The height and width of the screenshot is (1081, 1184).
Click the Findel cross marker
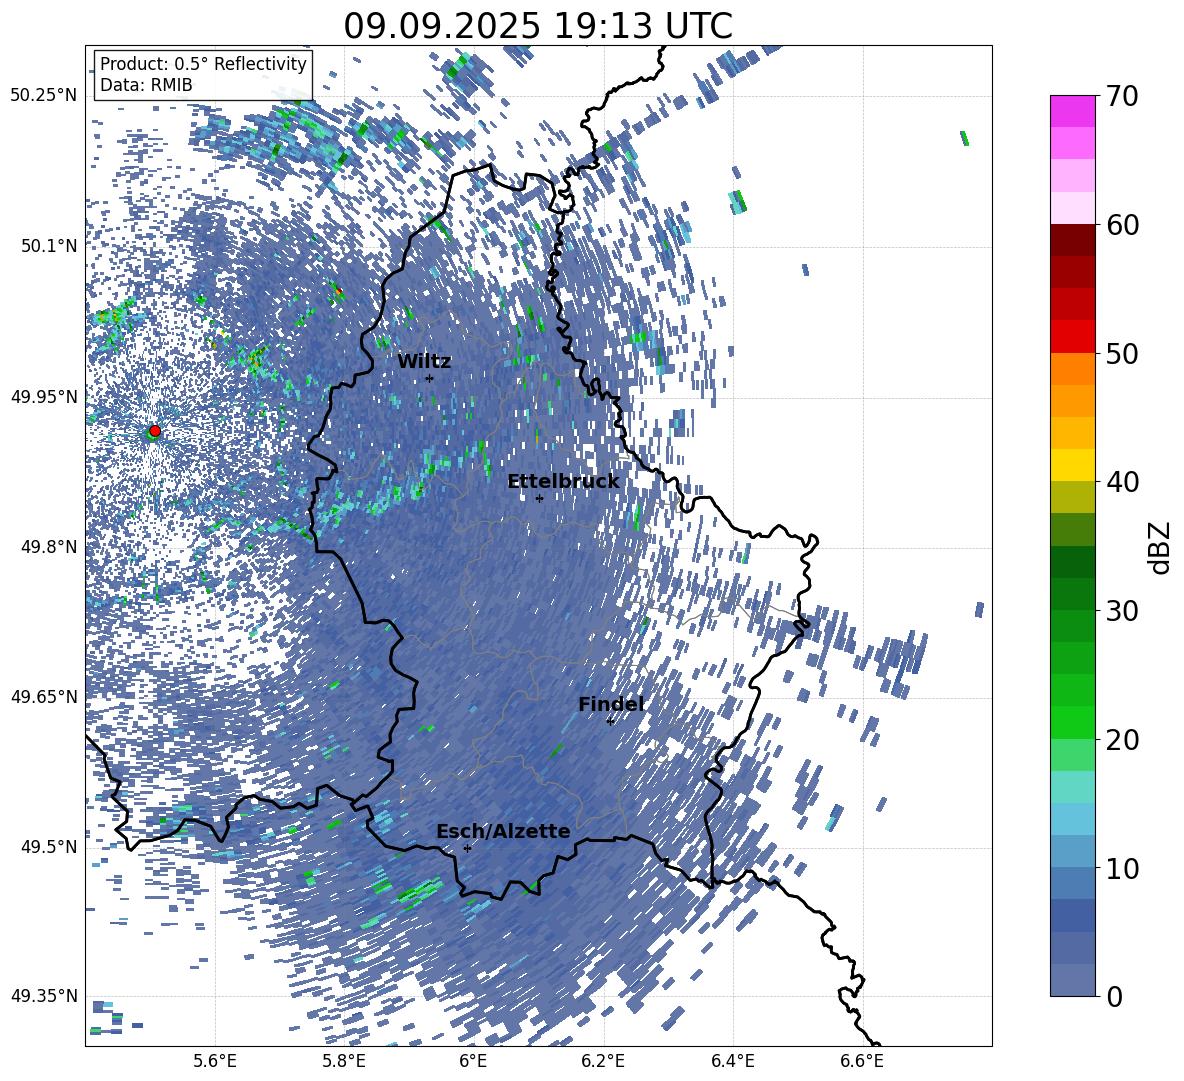[610, 721]
